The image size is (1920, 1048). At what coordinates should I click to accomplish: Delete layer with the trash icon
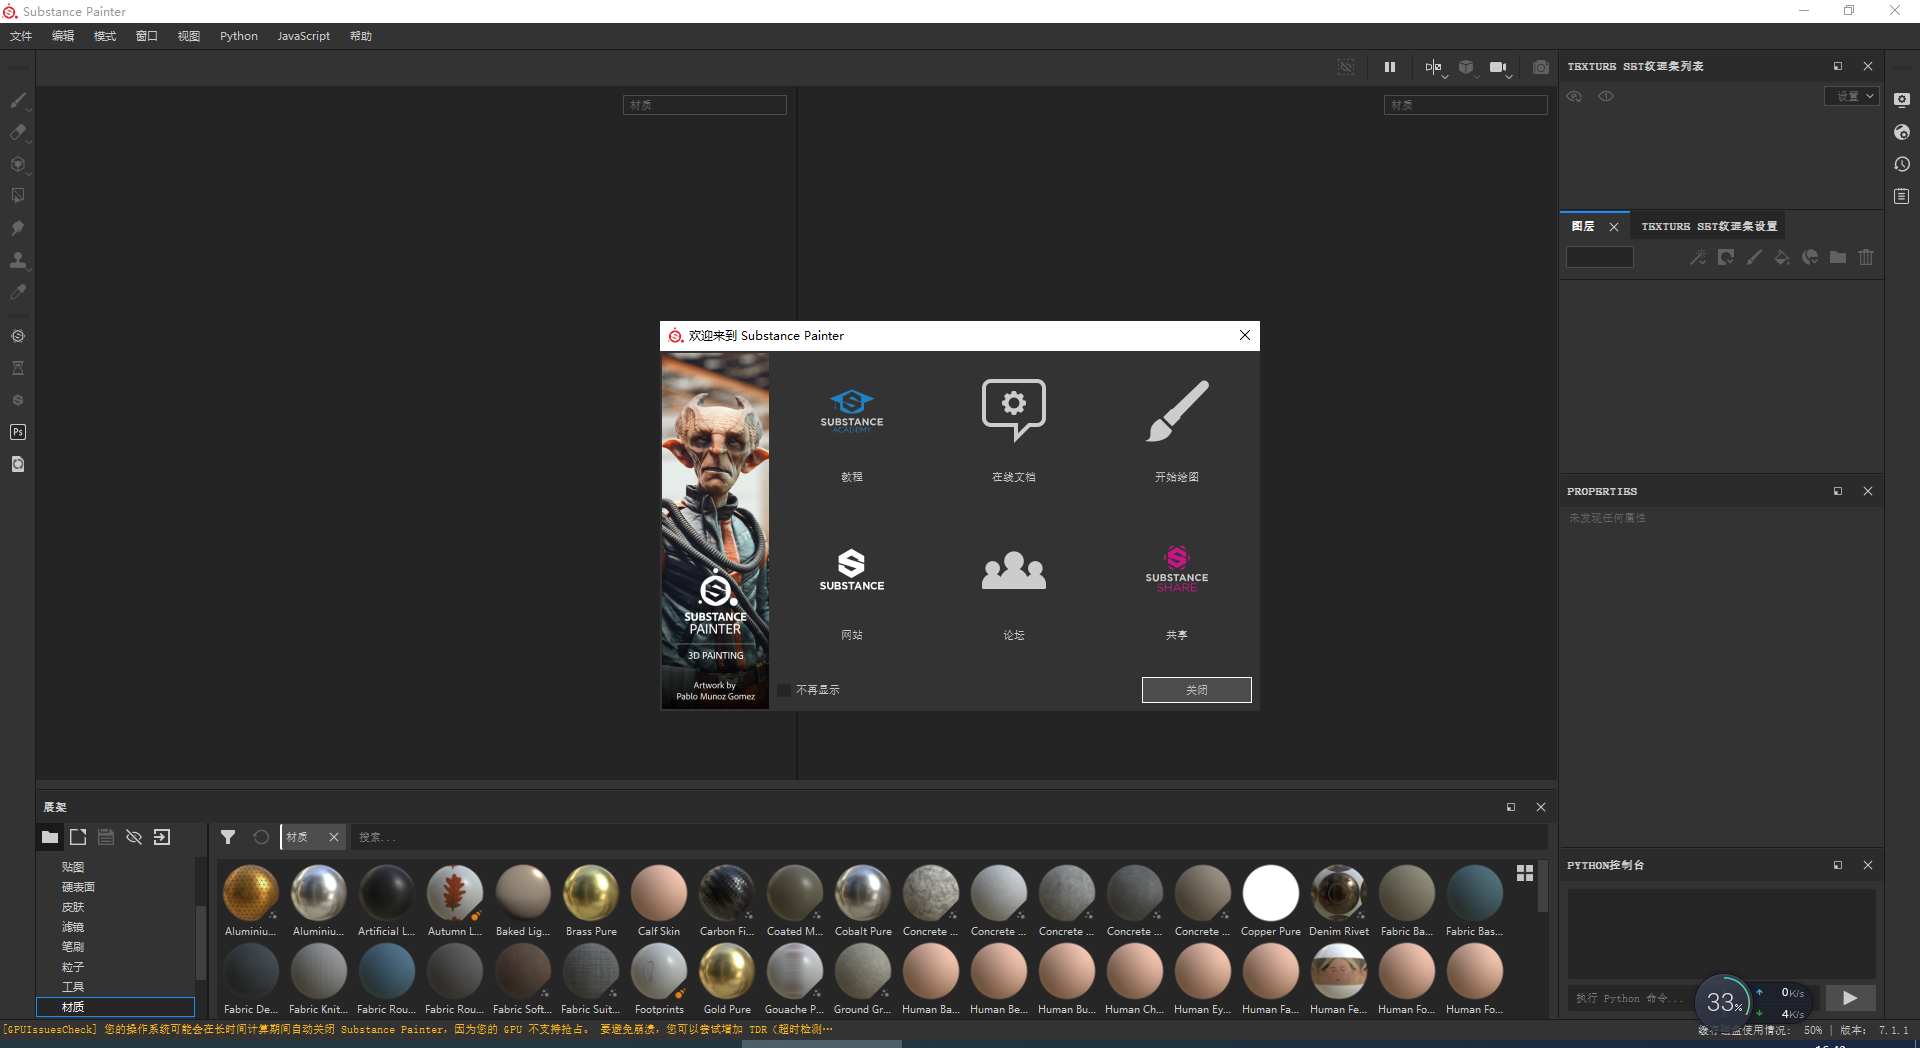coord(1866,258)
